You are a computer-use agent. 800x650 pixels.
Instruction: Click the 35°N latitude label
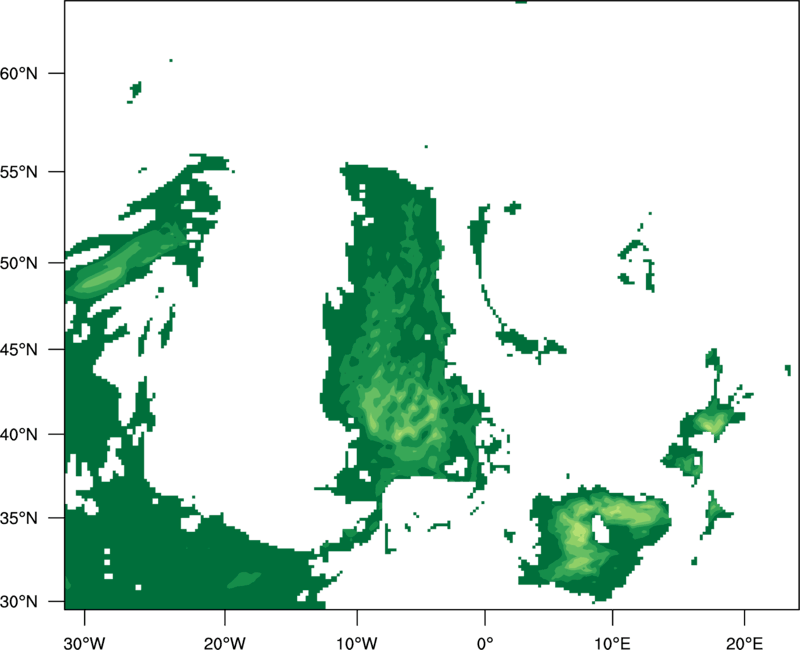click(x=19, y=518)
